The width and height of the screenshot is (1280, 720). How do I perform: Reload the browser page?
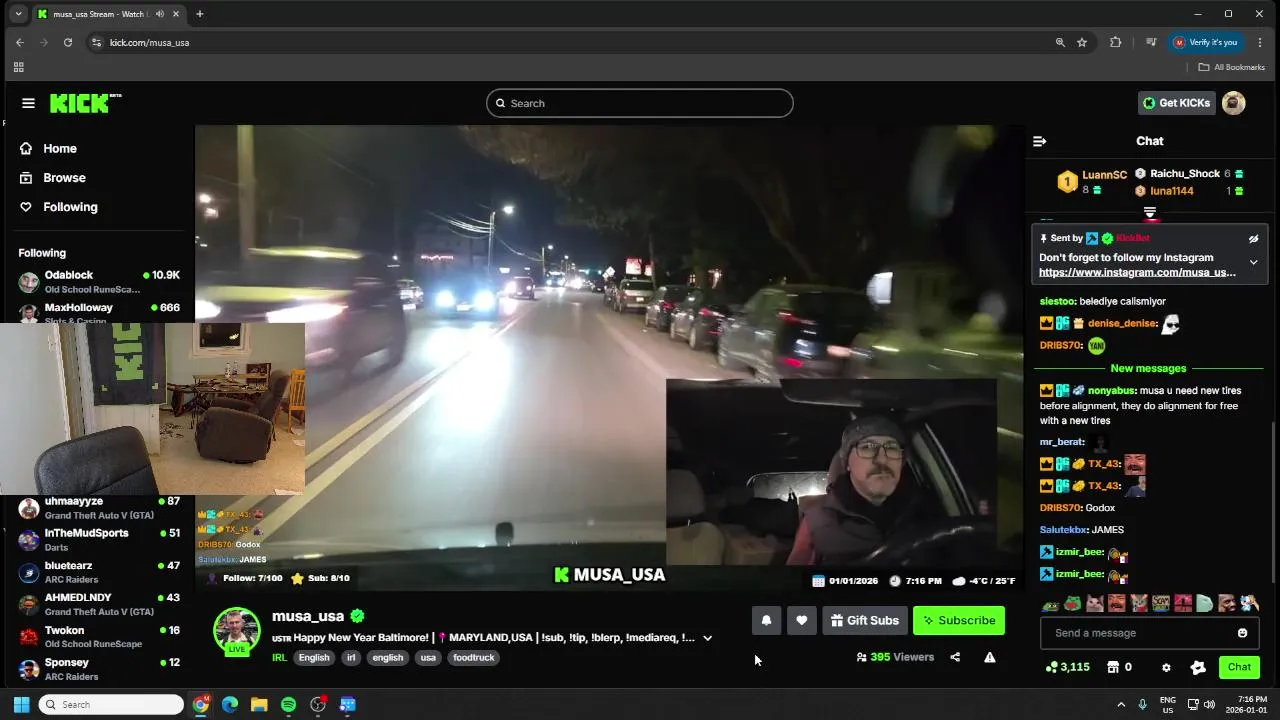tap(68, 42)
